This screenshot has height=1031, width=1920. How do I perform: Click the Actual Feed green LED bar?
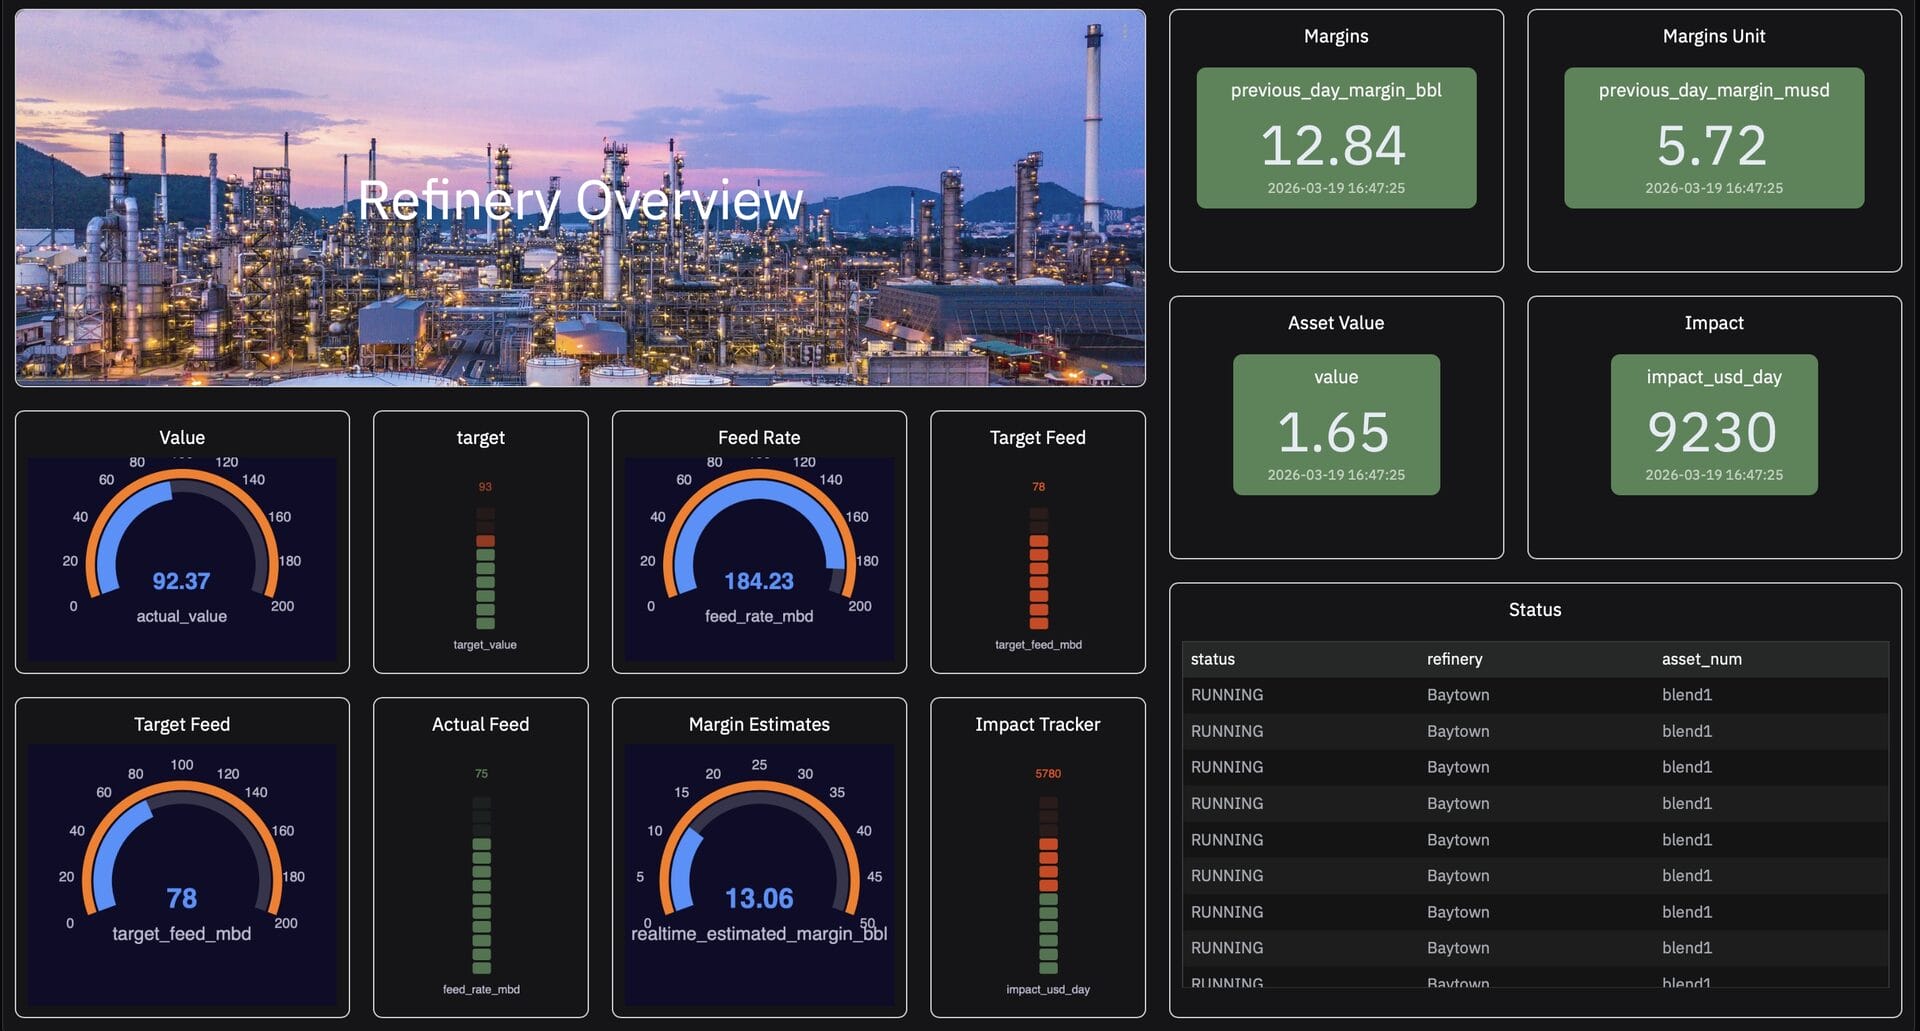click(x=481, y=885)
